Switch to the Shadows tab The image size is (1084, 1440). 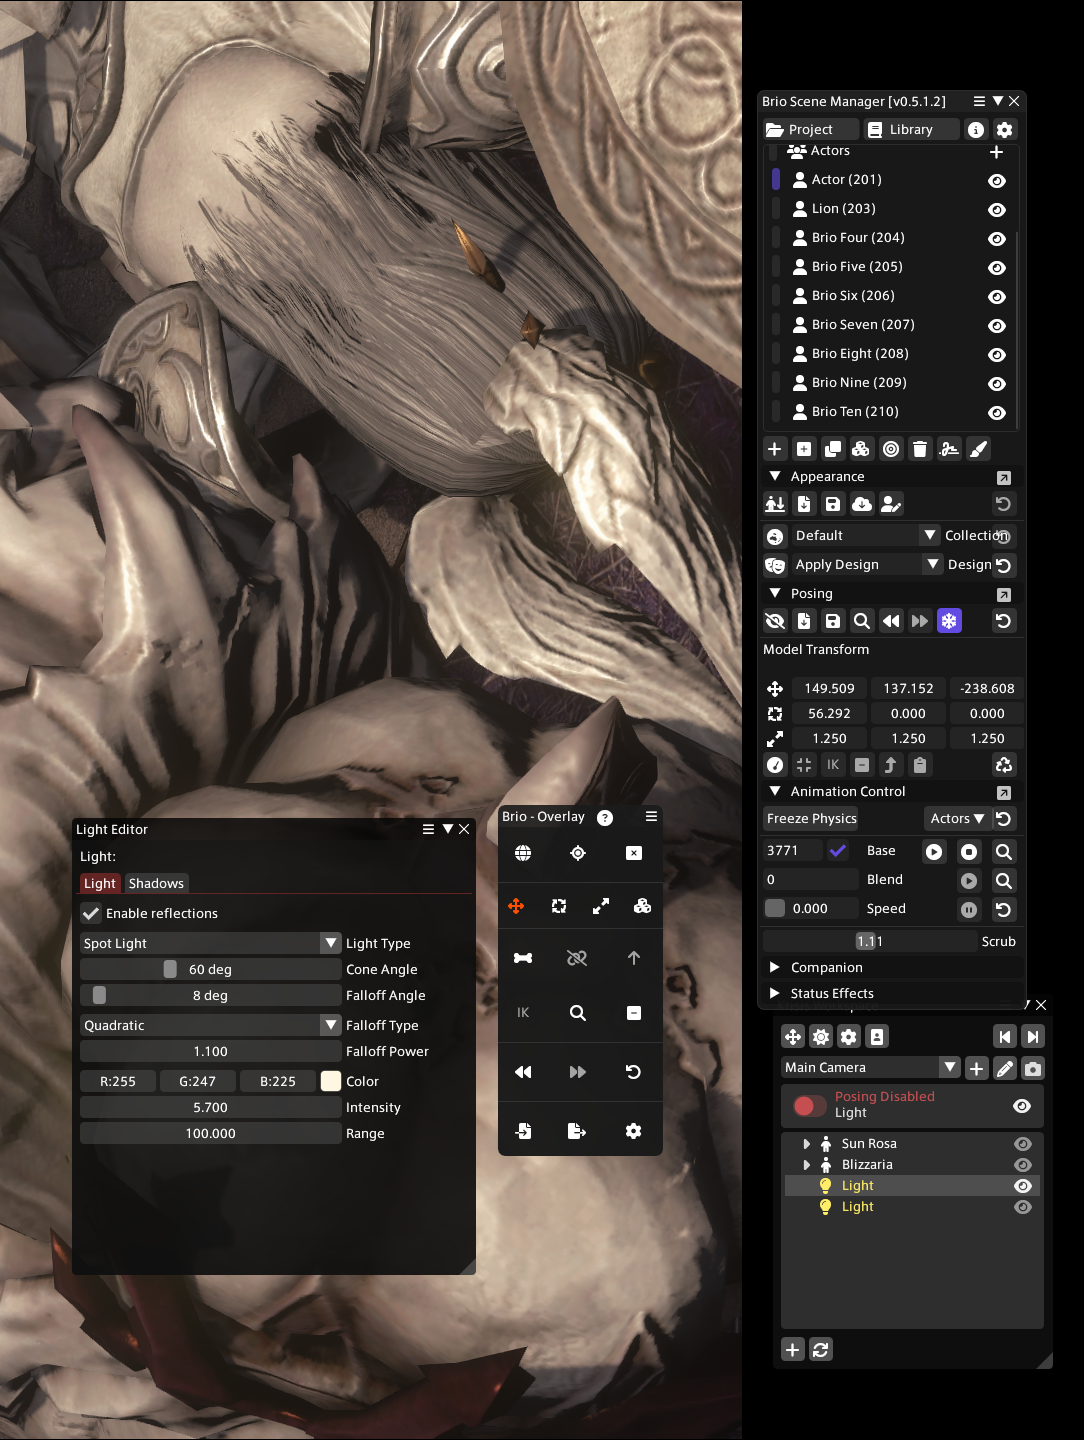click(x=156, y=884)
